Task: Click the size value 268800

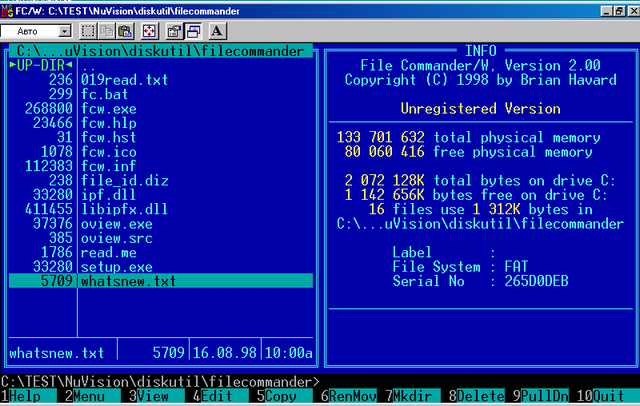Action: [49, 109]
